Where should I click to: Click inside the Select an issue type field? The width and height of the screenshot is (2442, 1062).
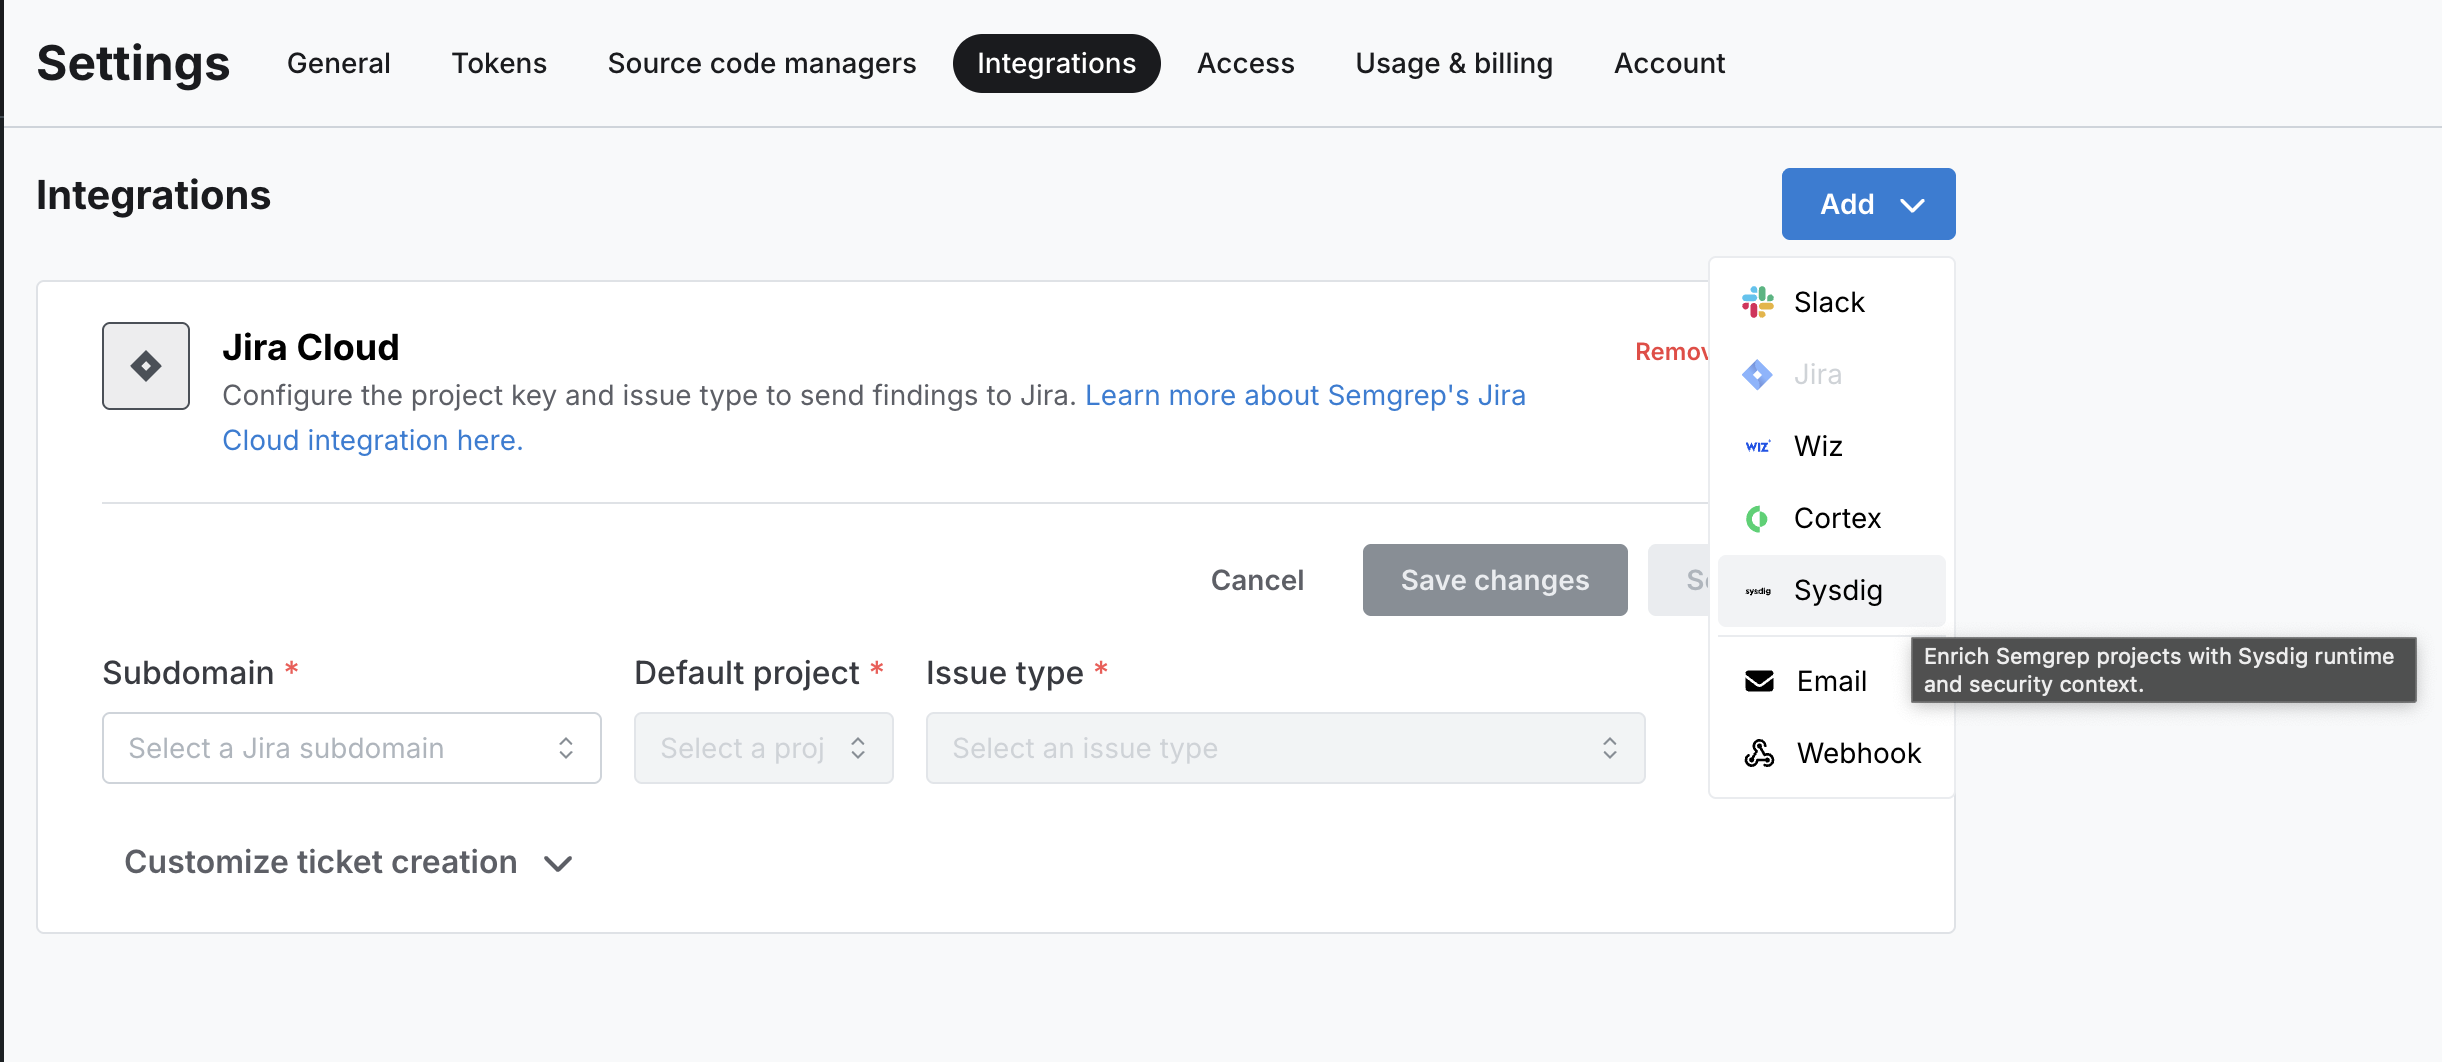pyautogui.click(x=1284, y=747)
